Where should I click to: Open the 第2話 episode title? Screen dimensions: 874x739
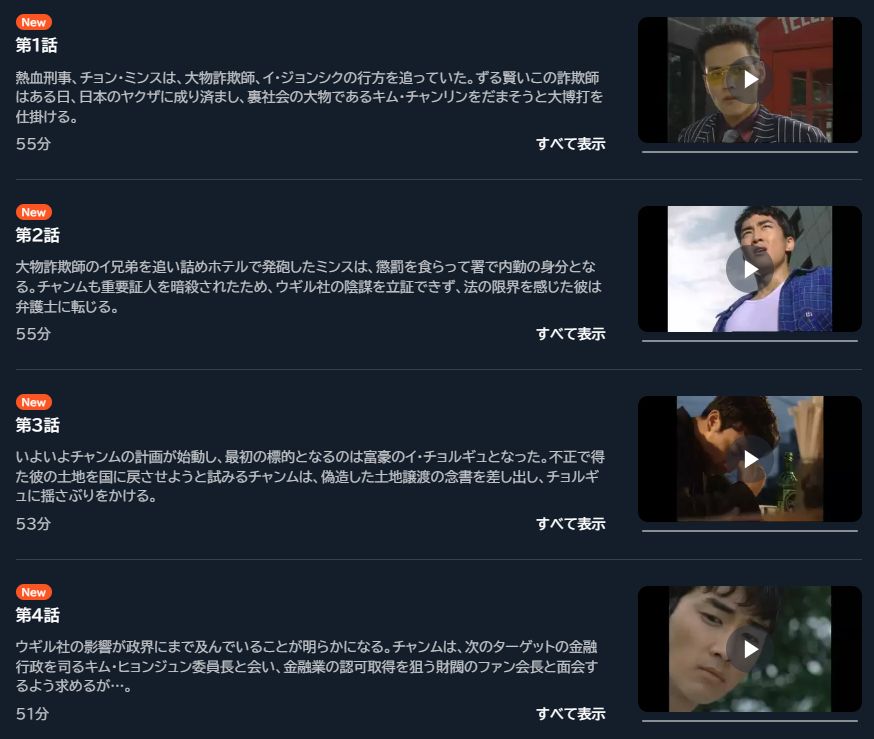pos(37,235)
